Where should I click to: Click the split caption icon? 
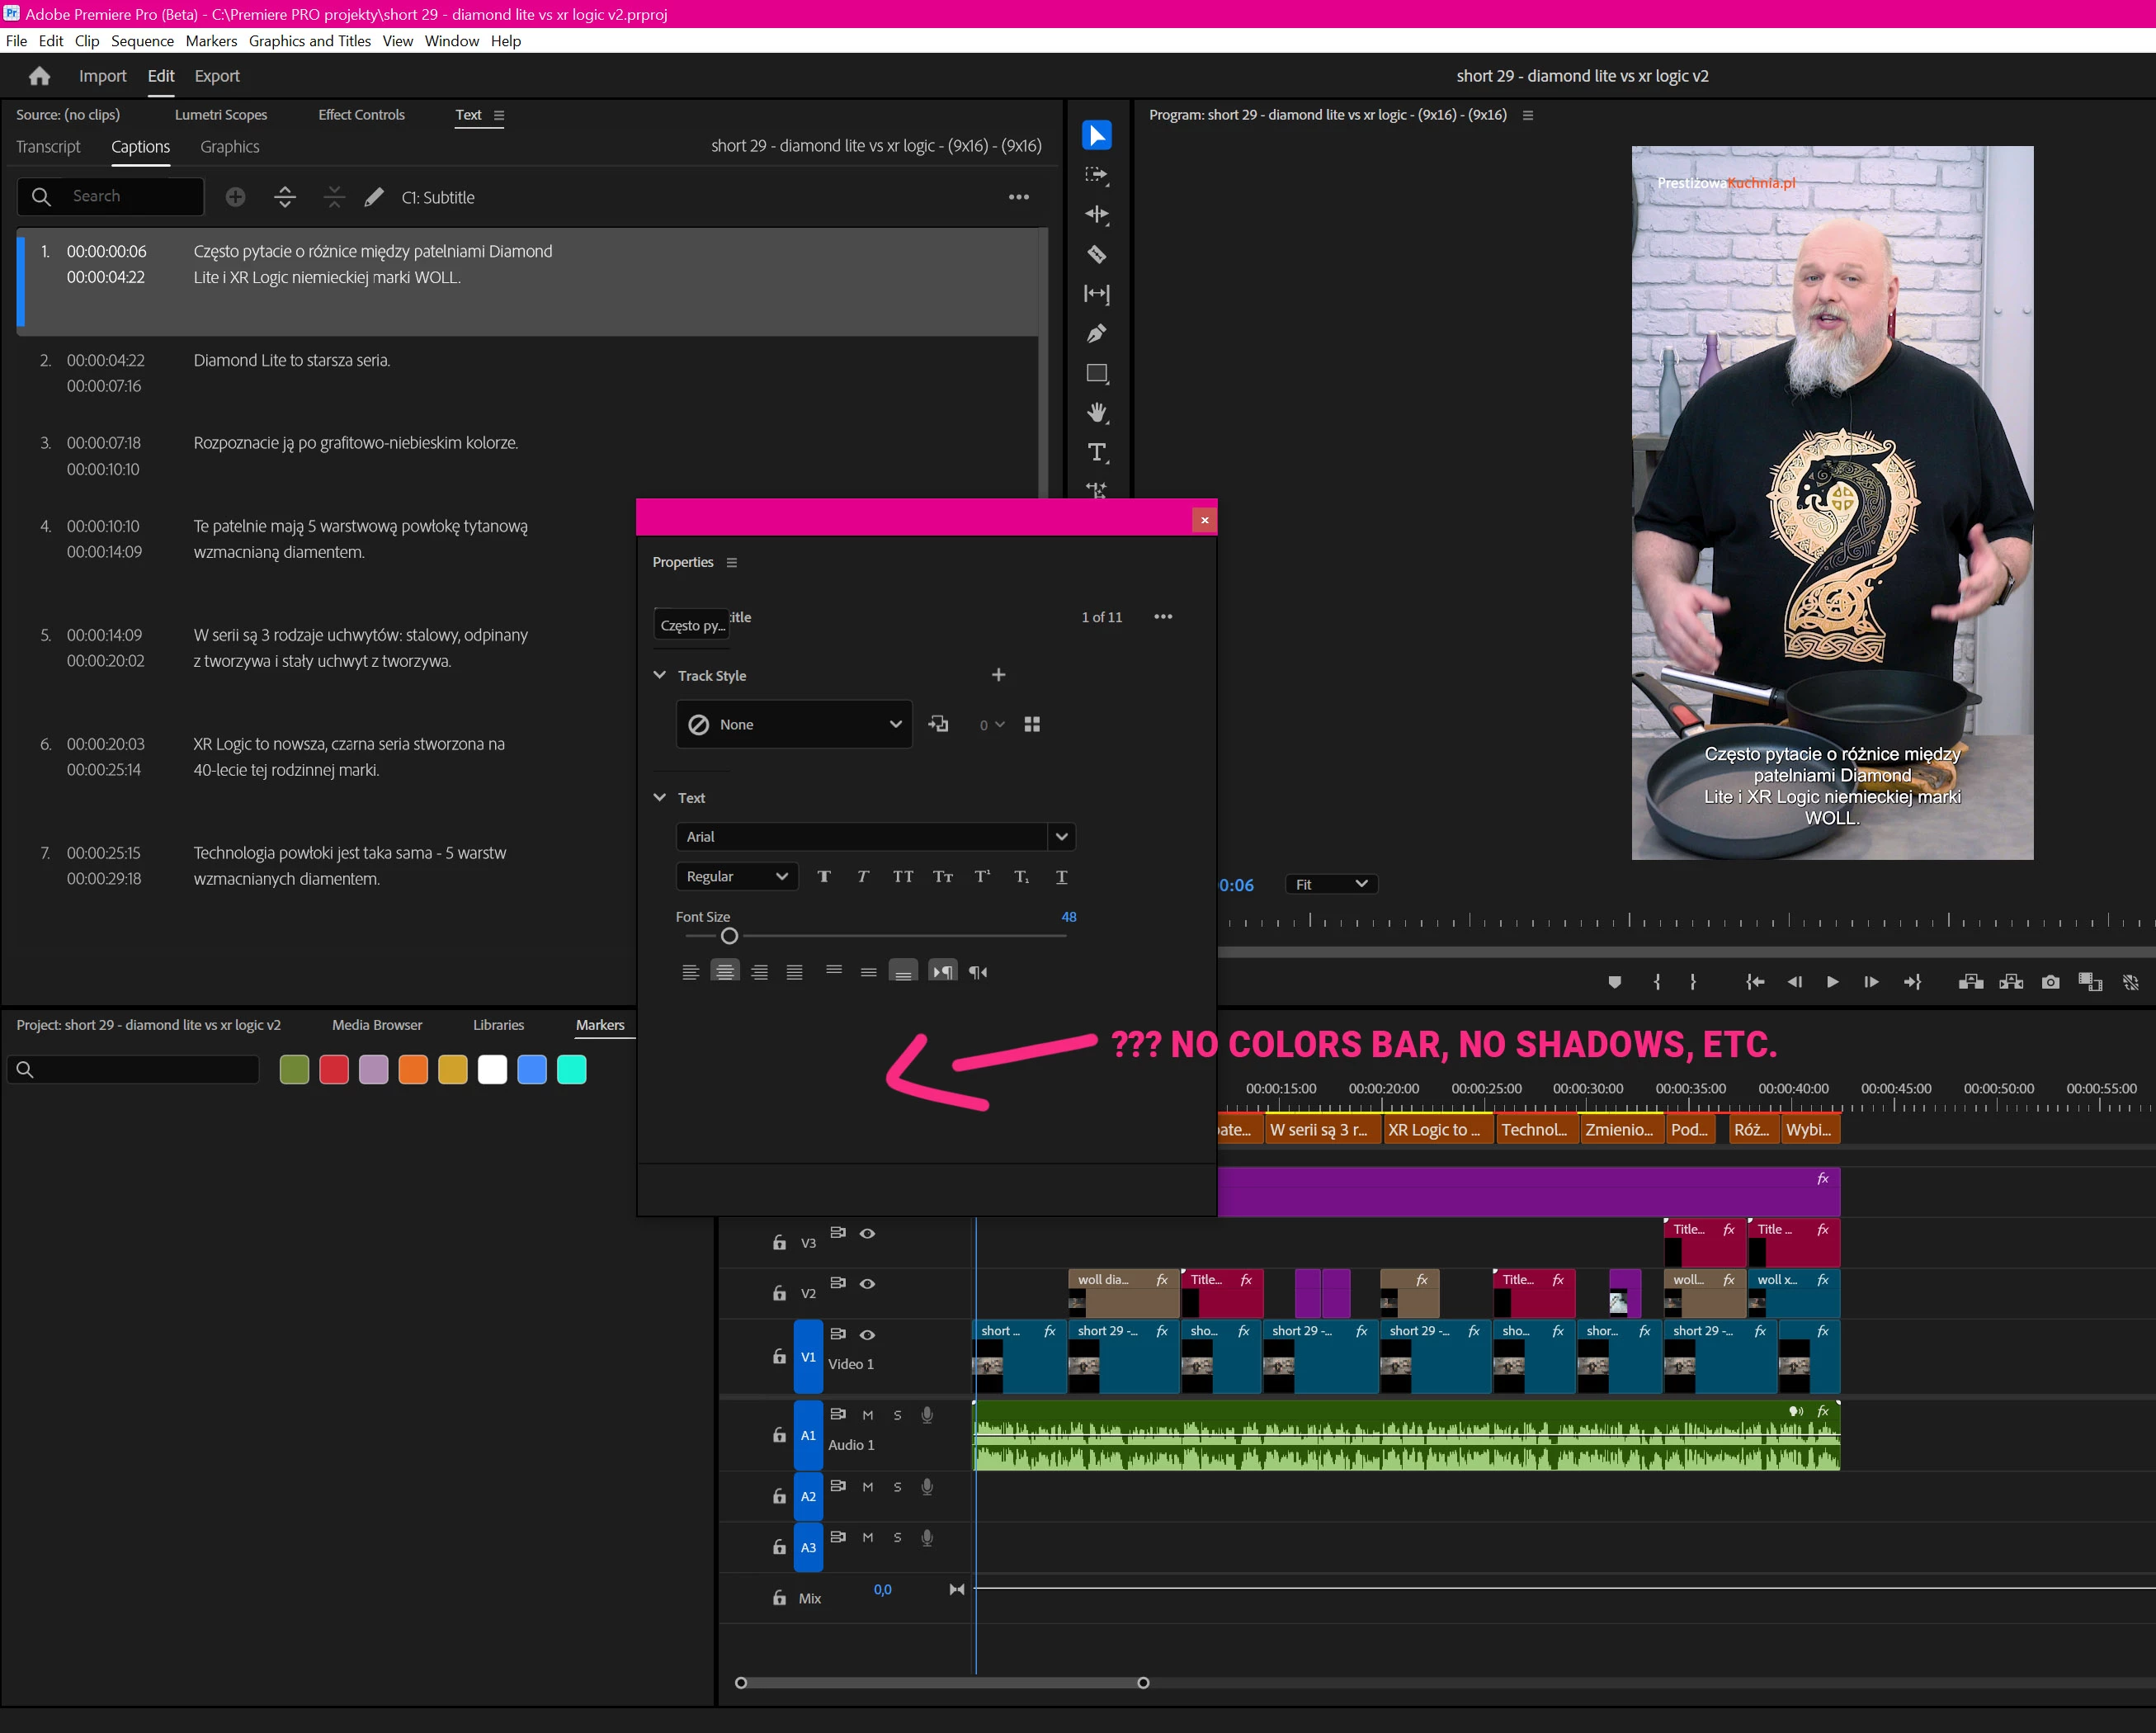pos(285,197)
